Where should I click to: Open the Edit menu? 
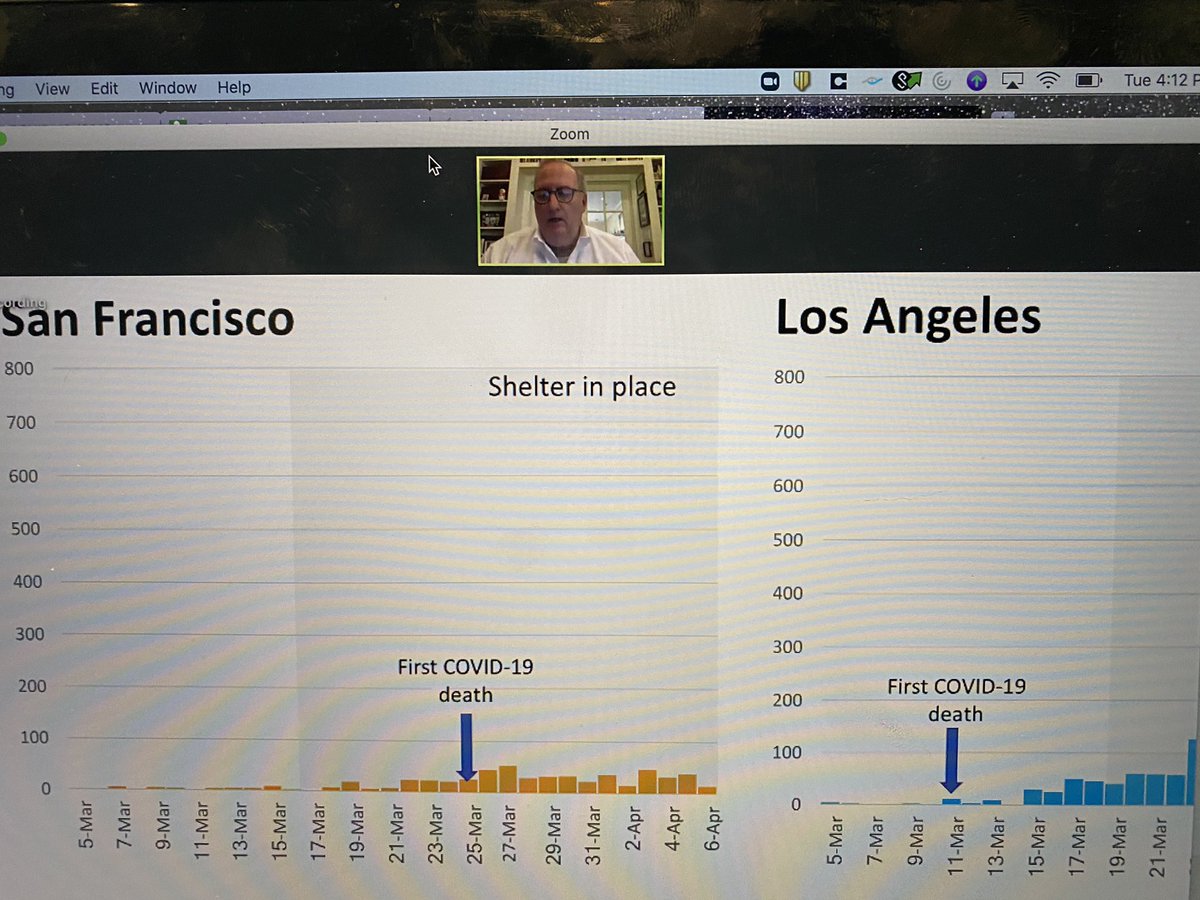[x=104, y=88]
